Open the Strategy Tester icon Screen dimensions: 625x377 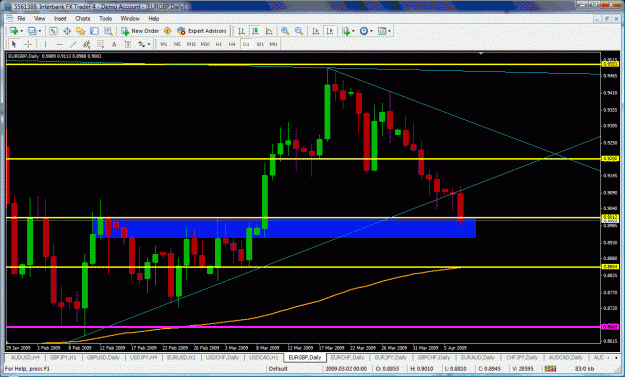108,31
